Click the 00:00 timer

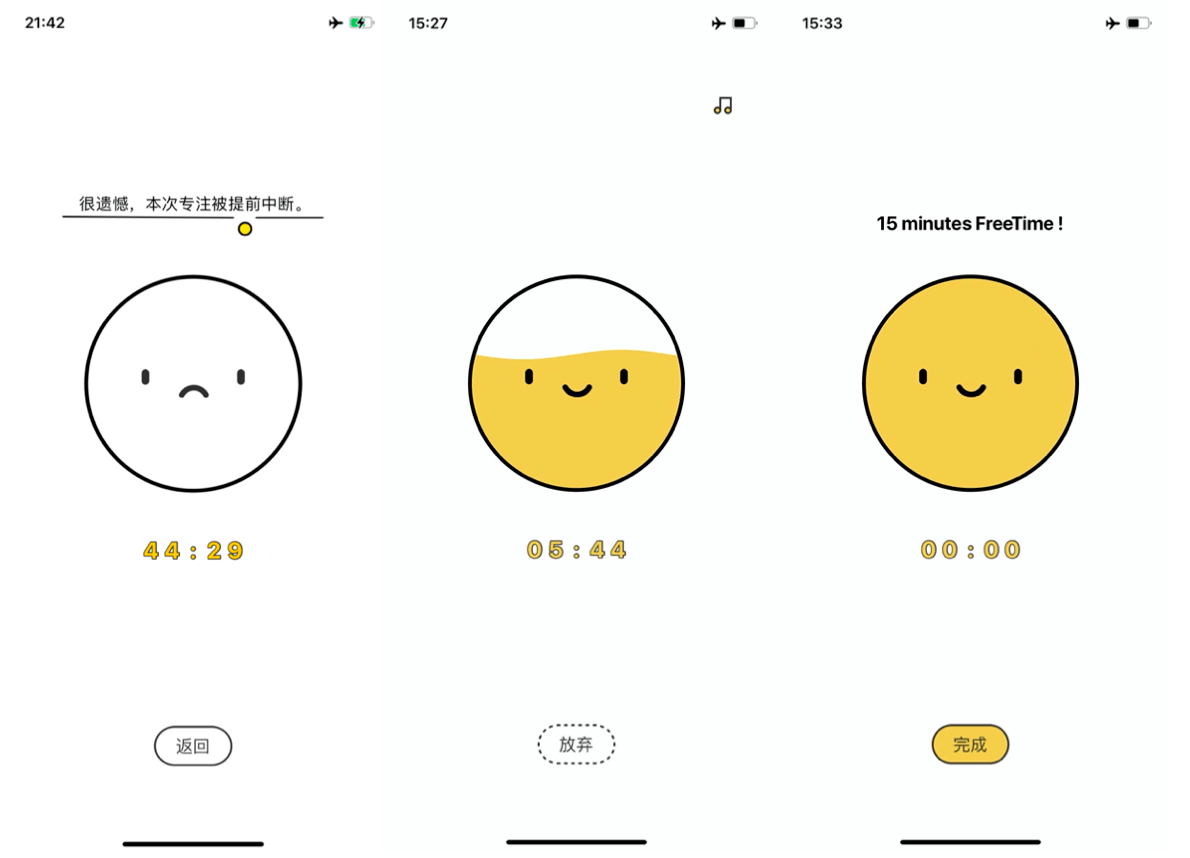pyautogui.click(x=970, y=549)
